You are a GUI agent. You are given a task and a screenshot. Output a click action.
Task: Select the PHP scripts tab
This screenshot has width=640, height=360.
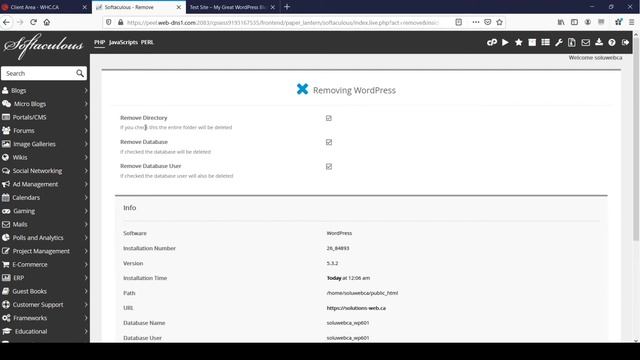click(x=100, y=42)
